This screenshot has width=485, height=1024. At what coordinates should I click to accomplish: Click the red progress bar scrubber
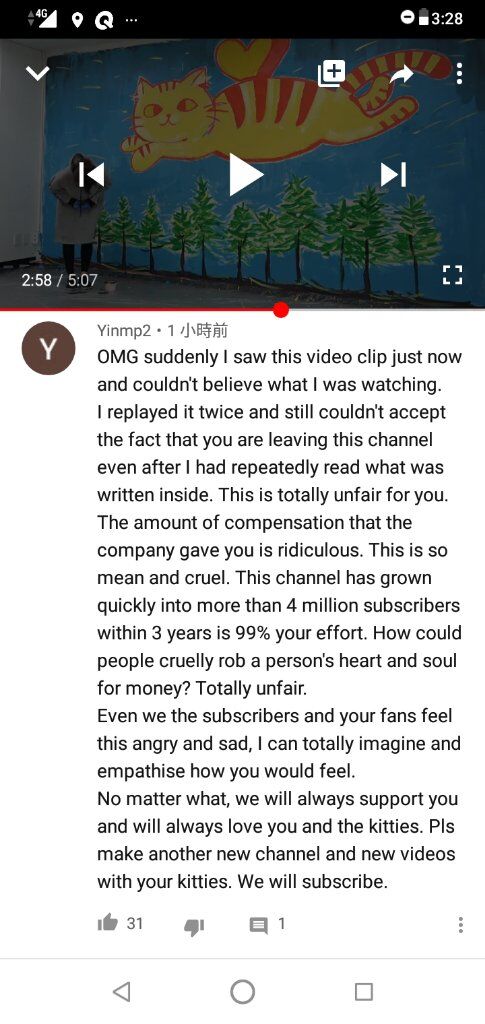[281, 310]
